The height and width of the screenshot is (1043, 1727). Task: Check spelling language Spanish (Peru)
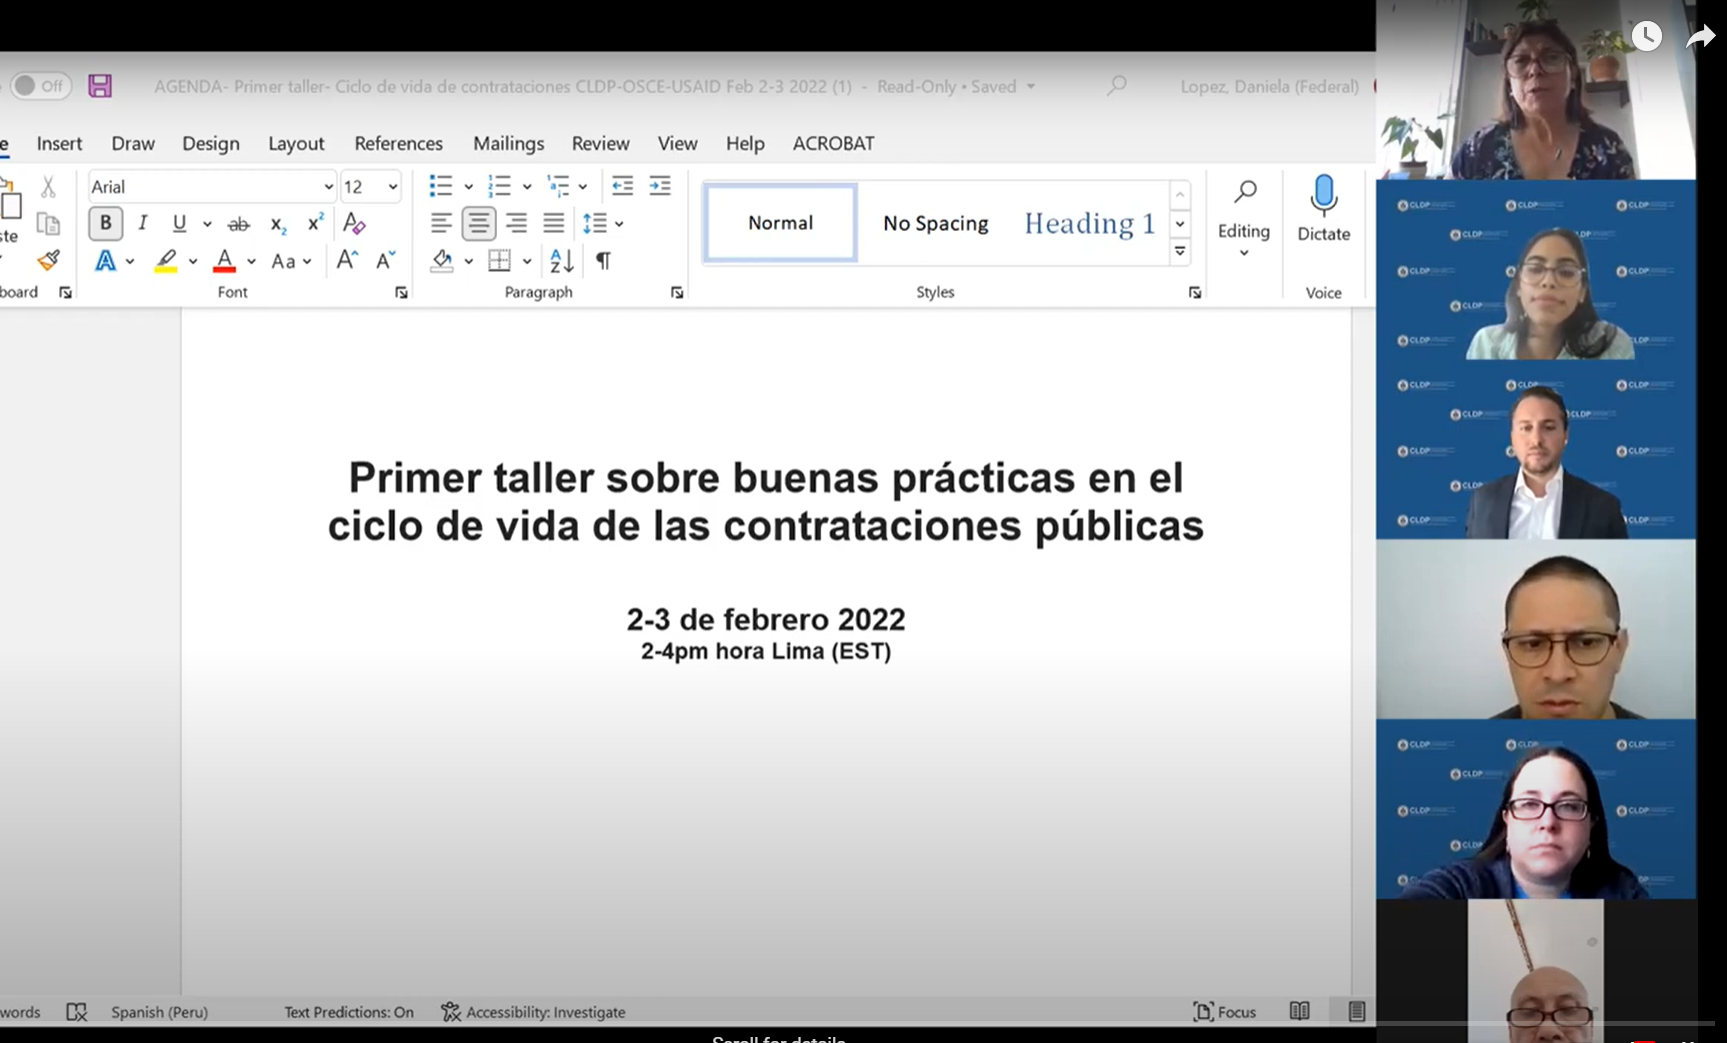tap(159, 1012)
